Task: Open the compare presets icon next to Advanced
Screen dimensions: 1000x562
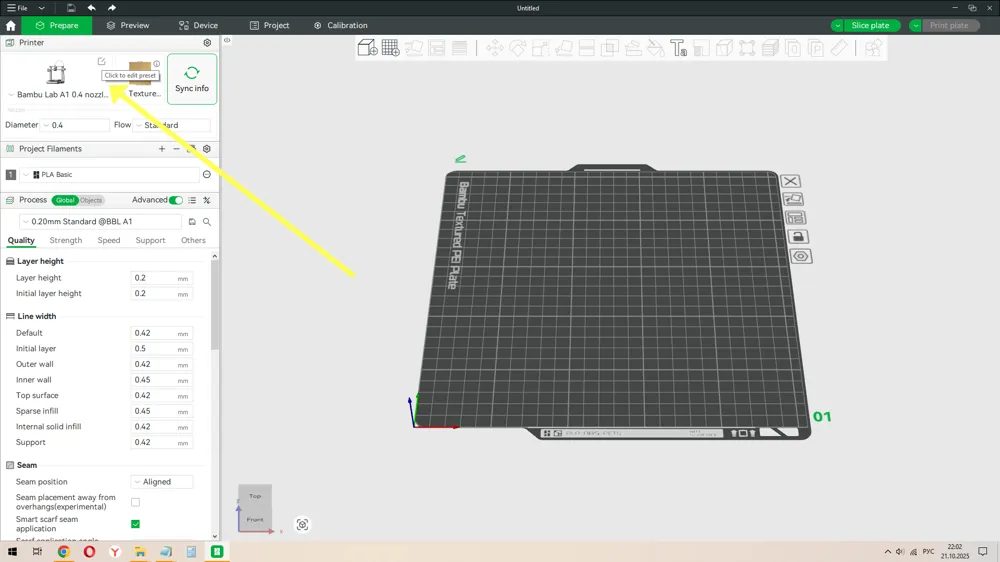Action: pos(207,200)
